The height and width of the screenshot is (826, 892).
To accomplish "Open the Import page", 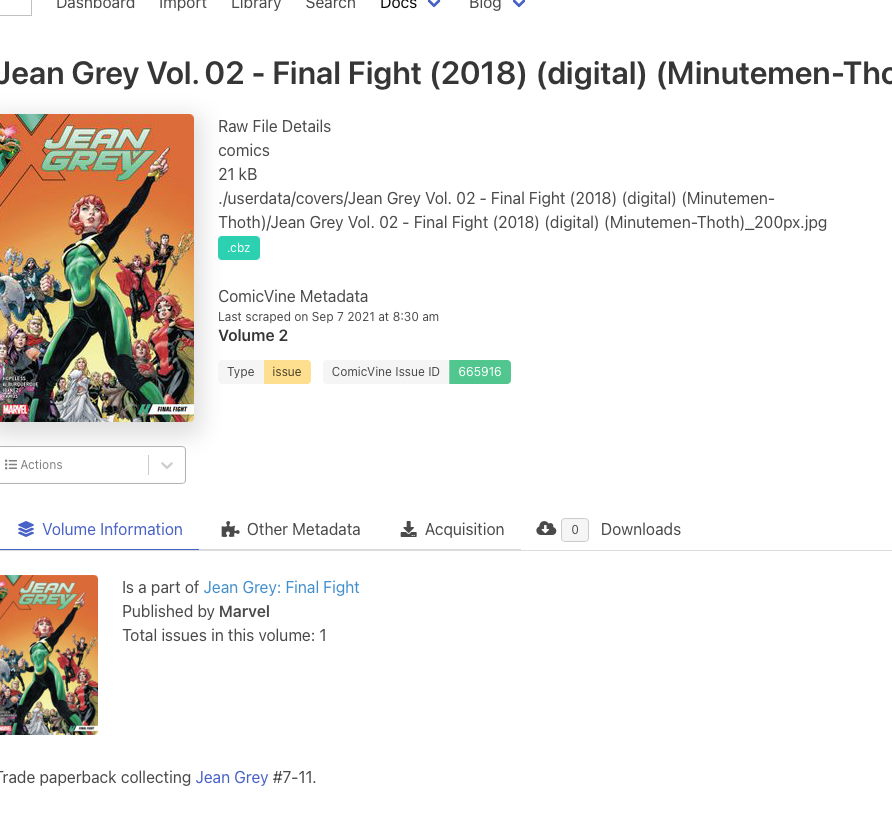I will [183, 5].
